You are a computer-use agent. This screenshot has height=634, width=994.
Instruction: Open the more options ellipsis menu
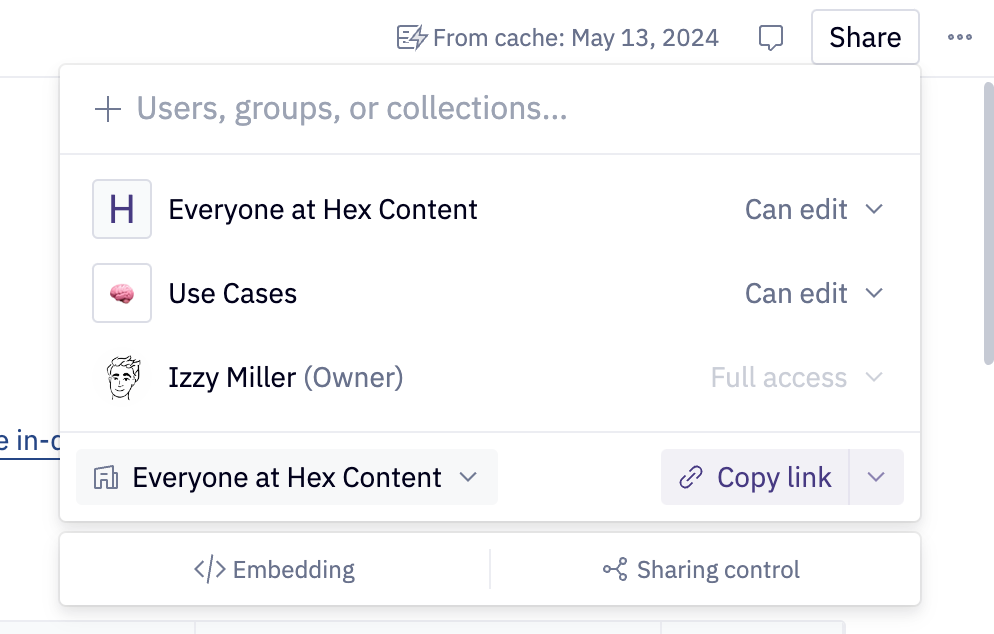pos(960,37)
